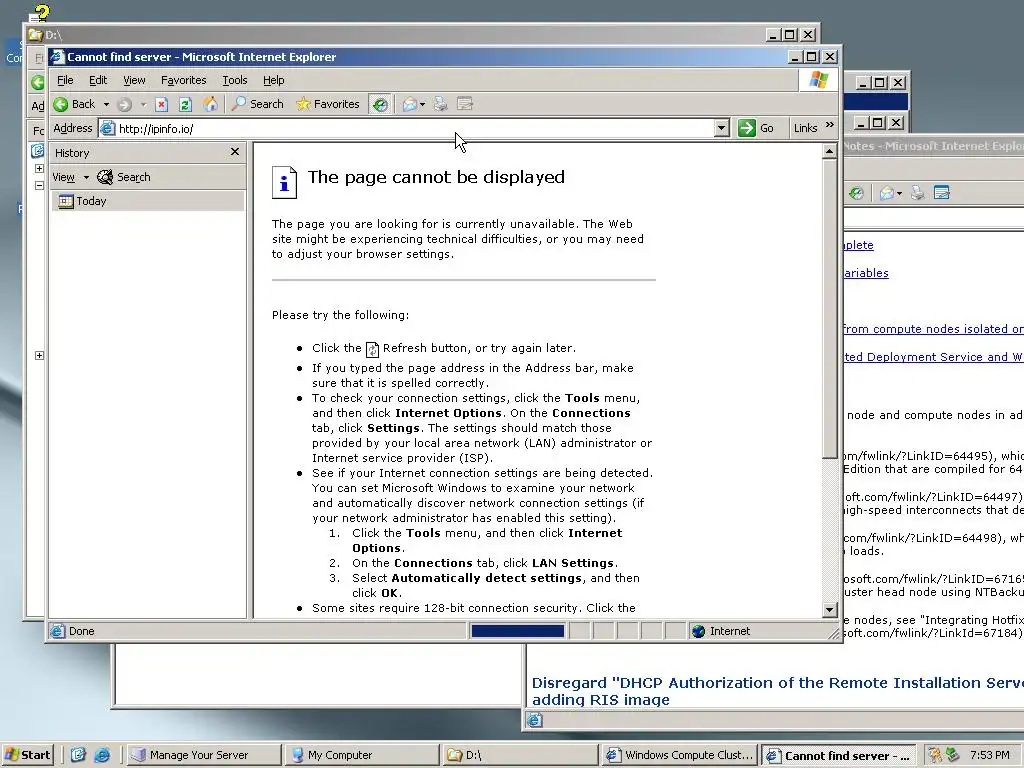Close the History pane

235,152
